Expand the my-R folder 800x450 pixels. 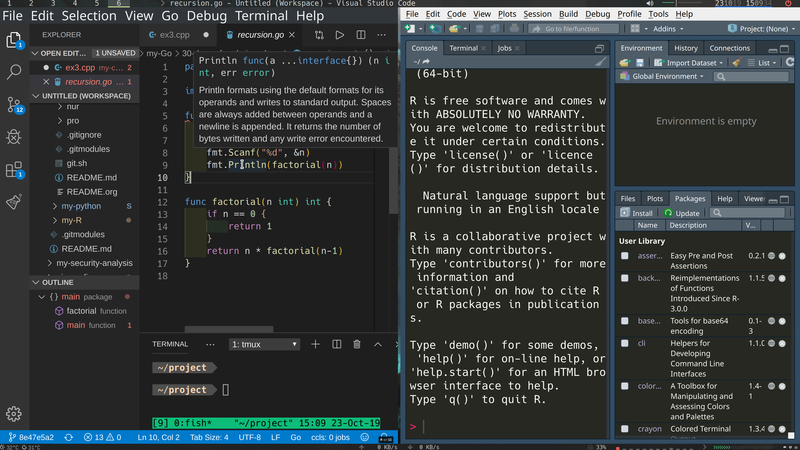tap(55, 220)
